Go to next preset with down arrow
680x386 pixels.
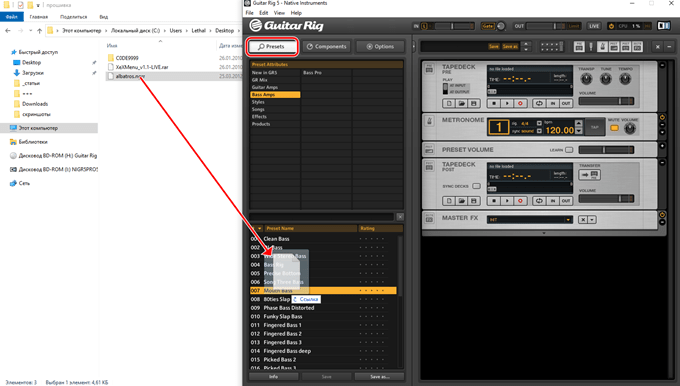tap(526, 49)
